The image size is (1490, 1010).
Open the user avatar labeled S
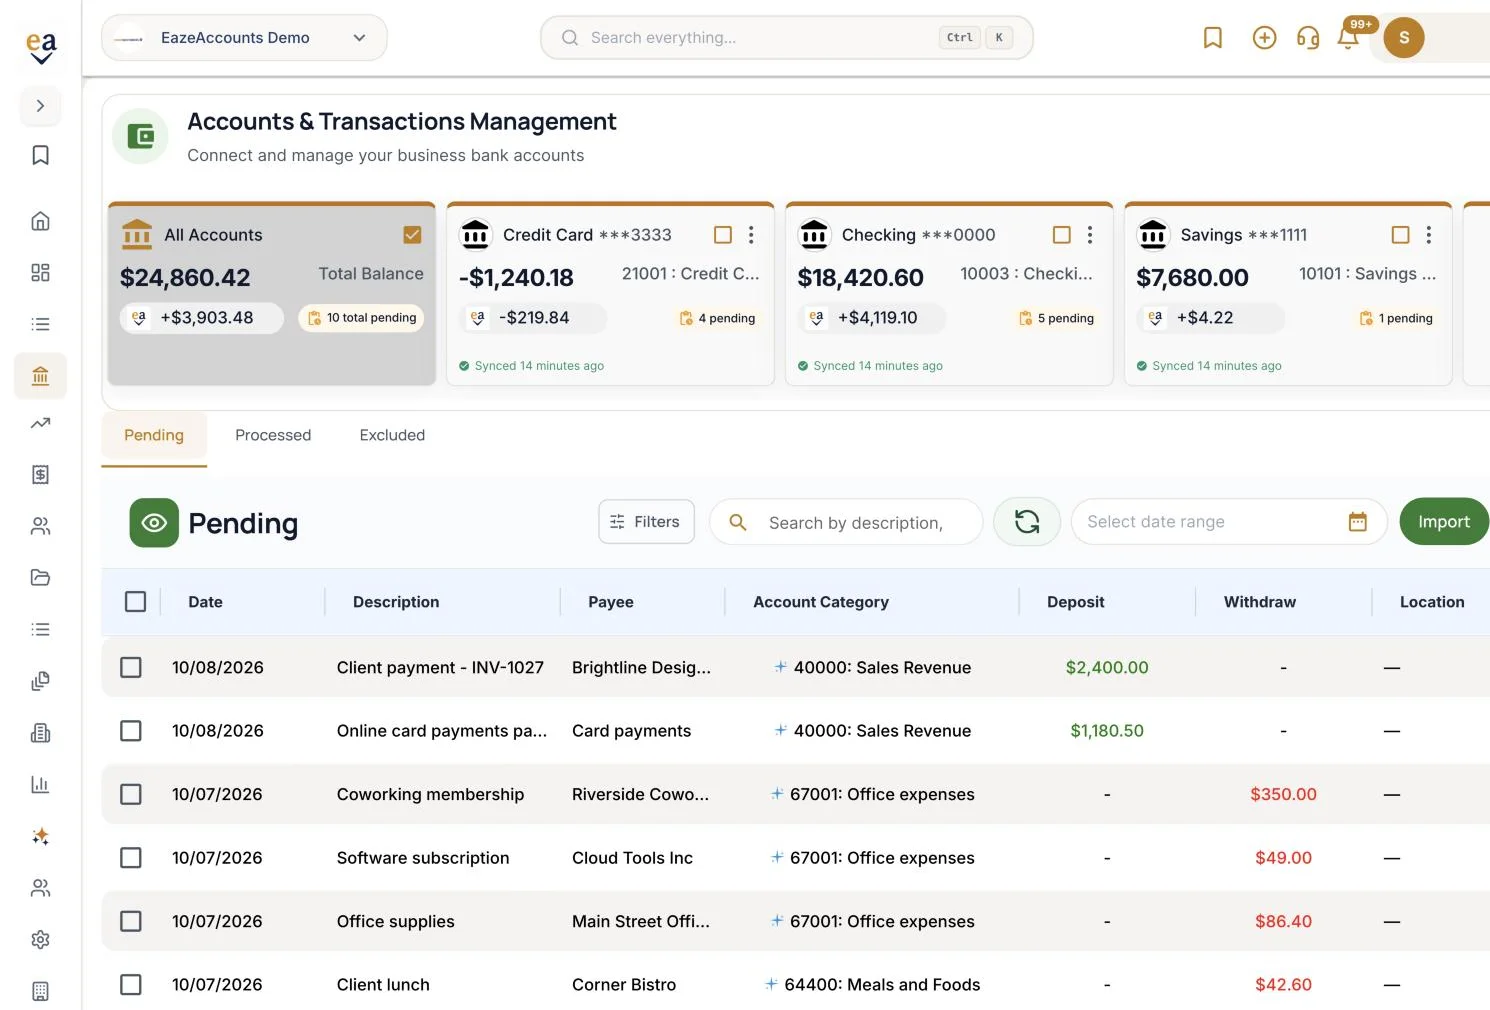pyautogui.click(x=1404, y=38)
